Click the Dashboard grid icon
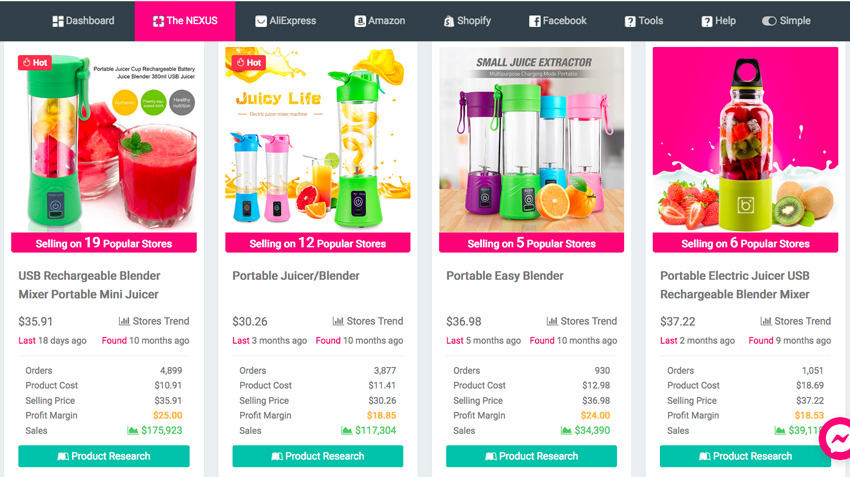 tap(57, 21)
